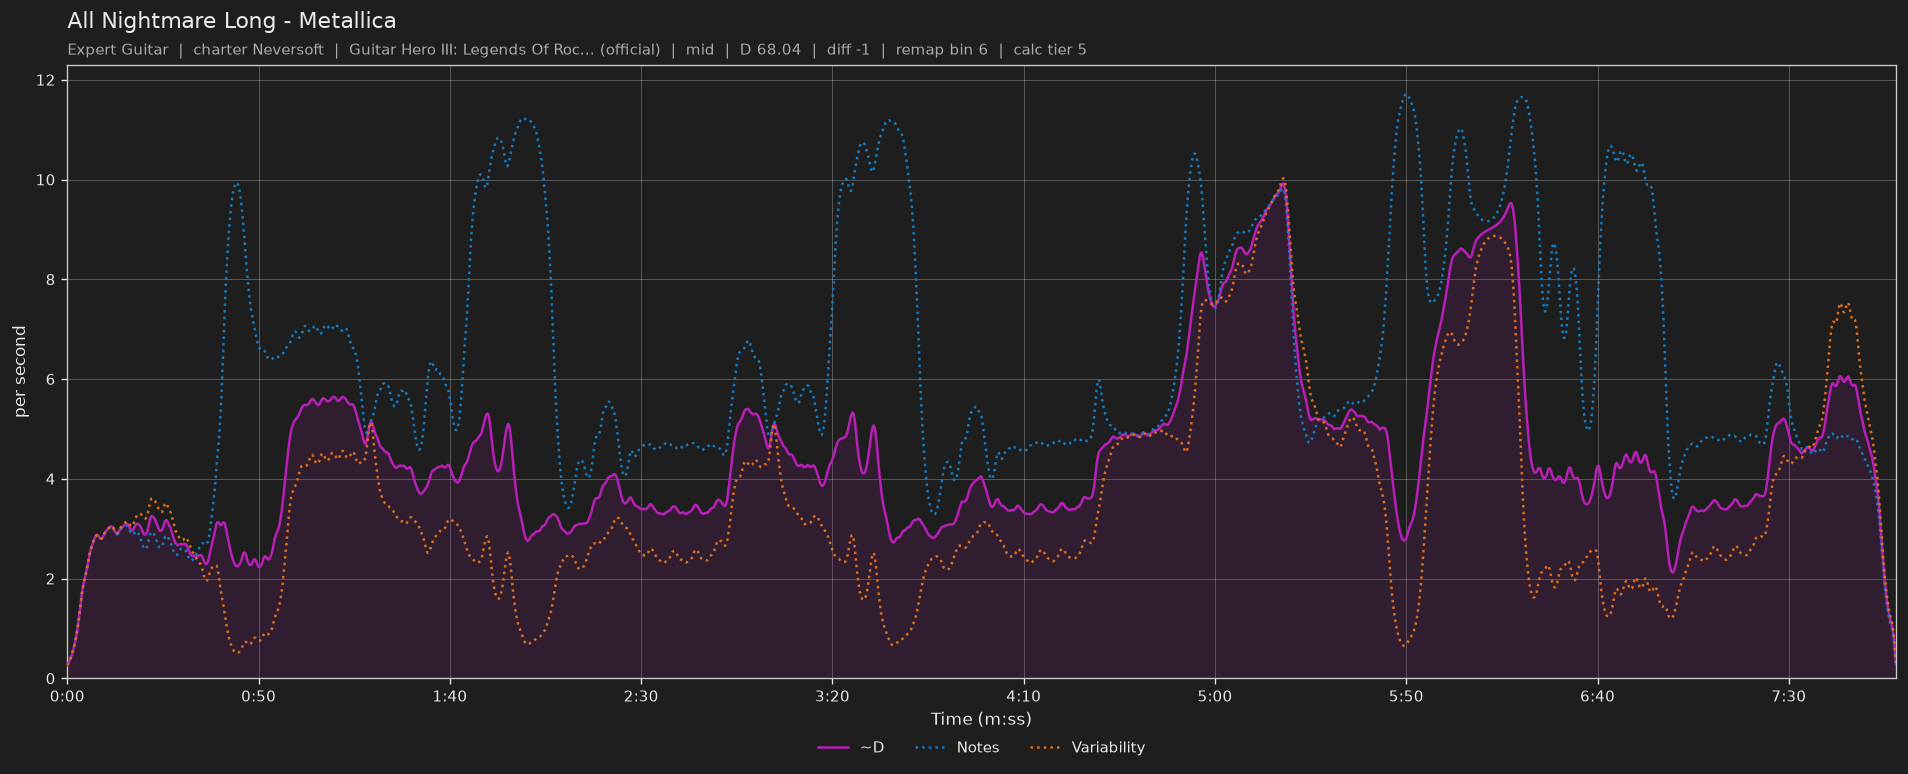Viewport: 1908px width, 774px height.
Task: Click the "Time (m:ss)" x-axis label
Action: [981, 719]
